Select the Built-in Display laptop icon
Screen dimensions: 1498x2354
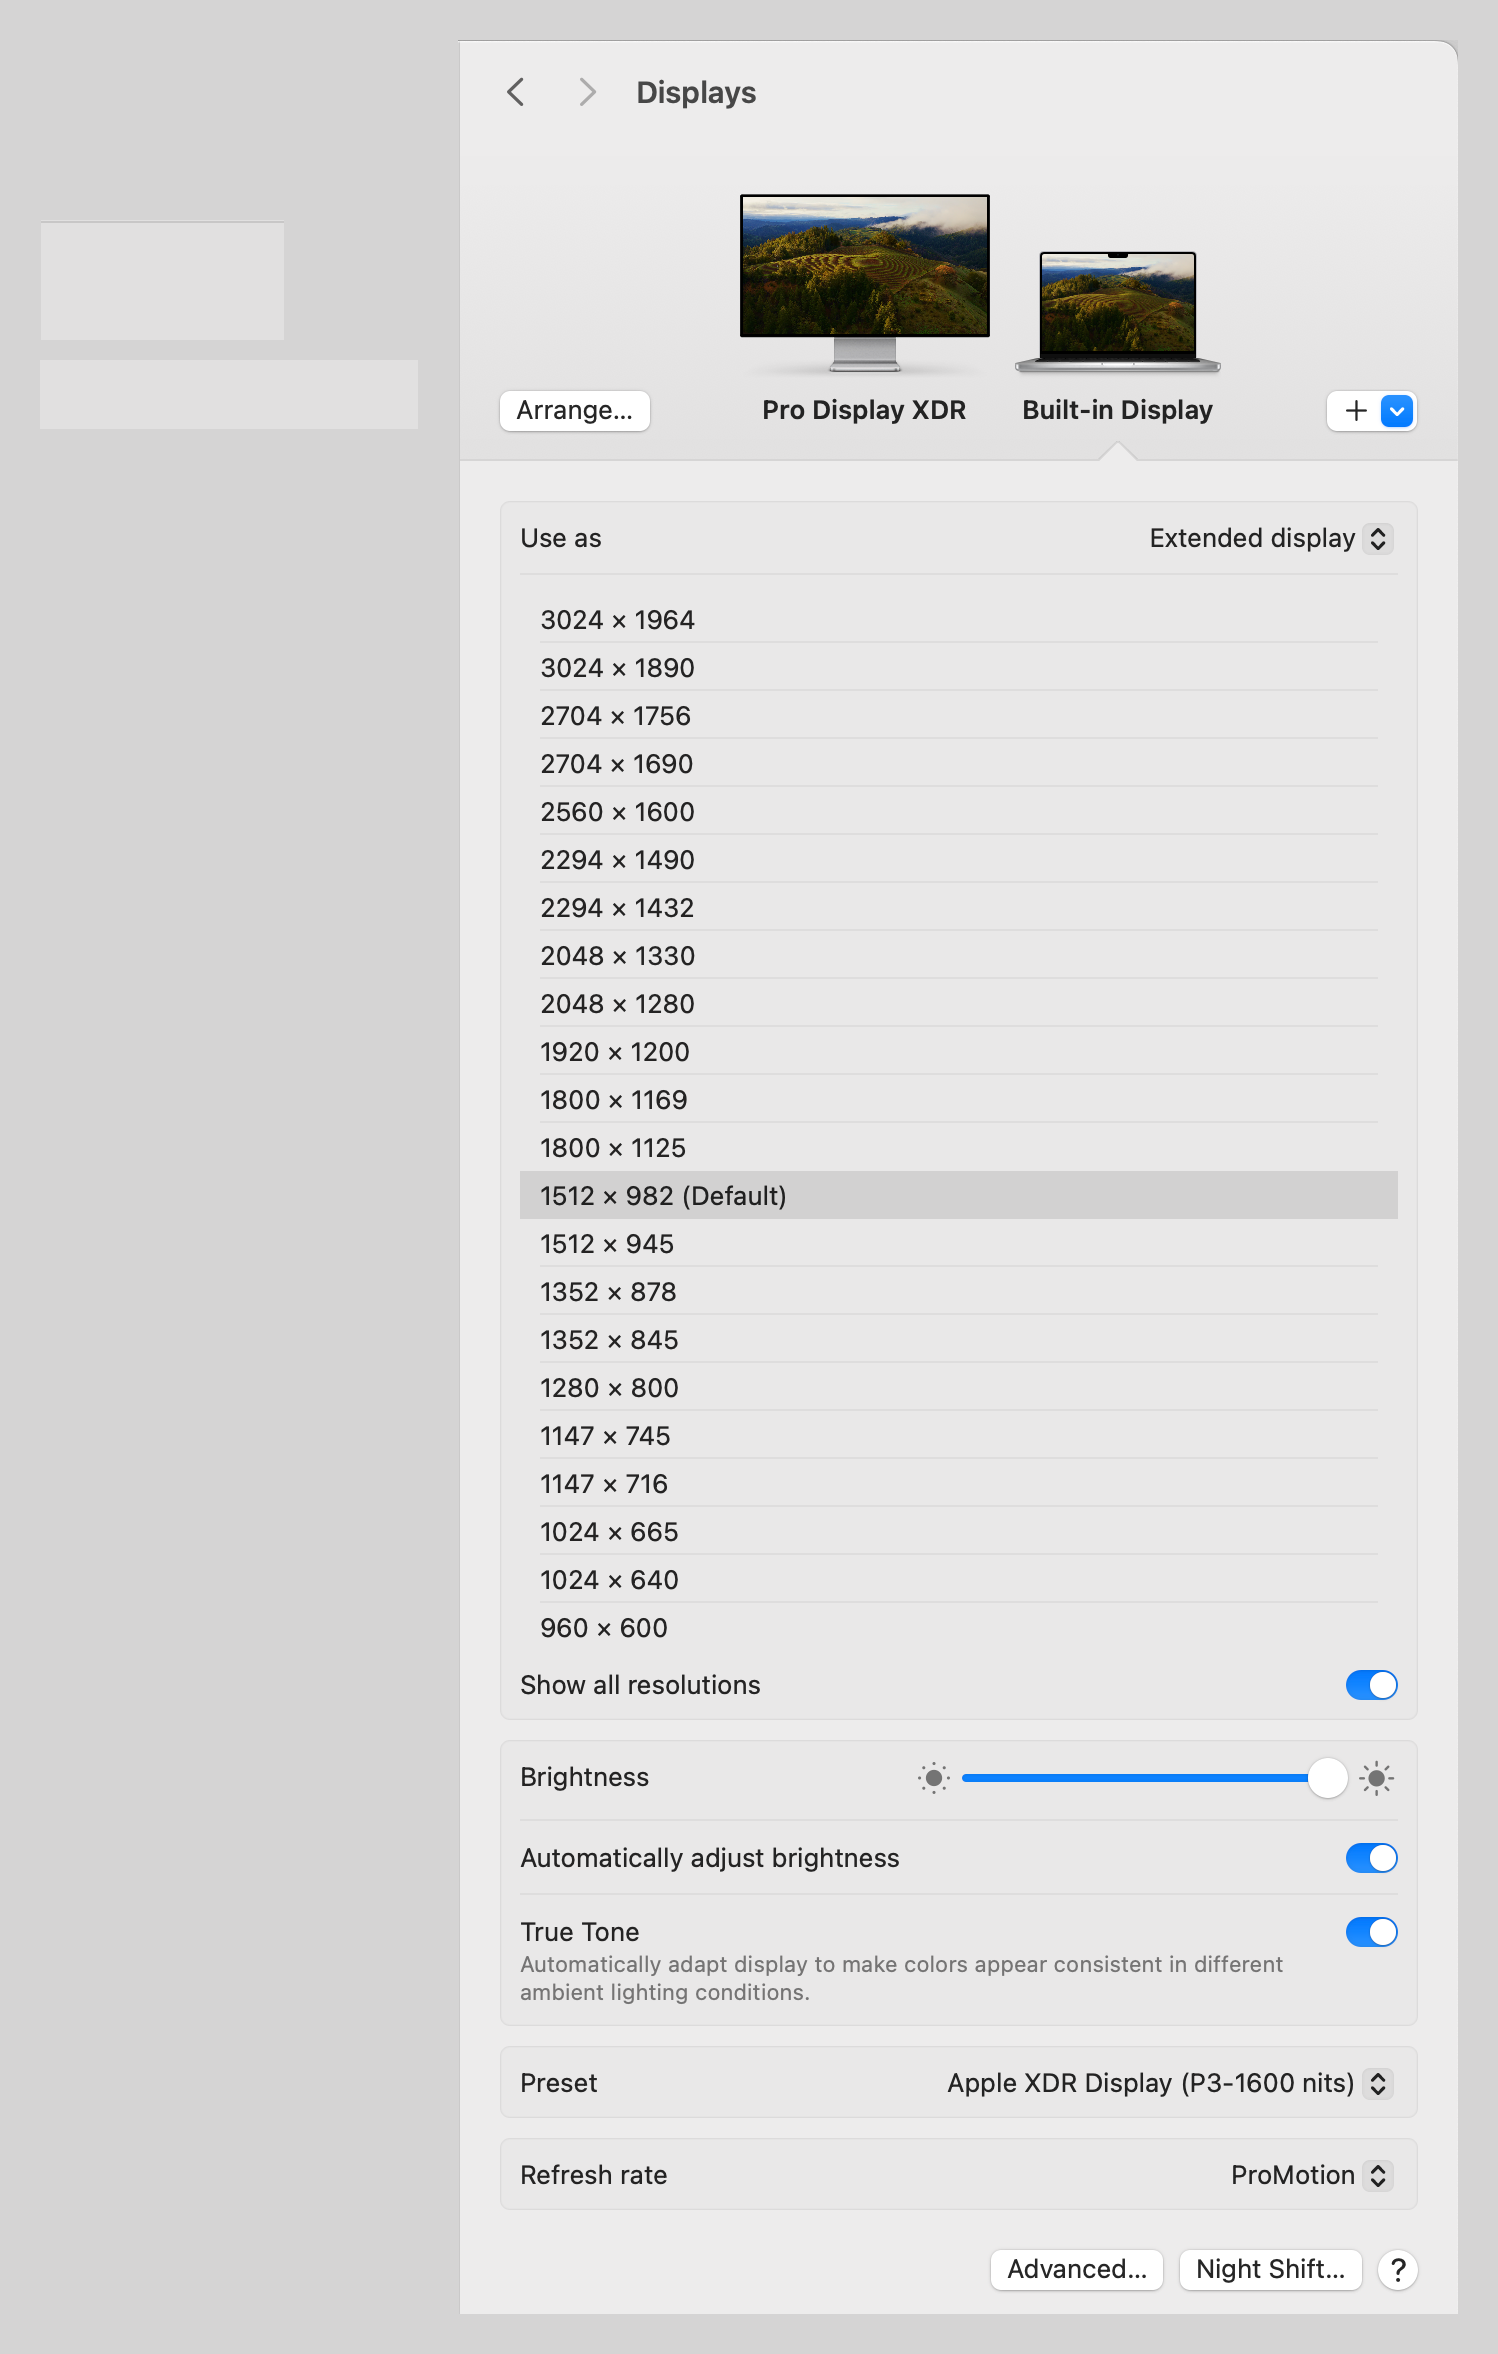point(1117,310)
